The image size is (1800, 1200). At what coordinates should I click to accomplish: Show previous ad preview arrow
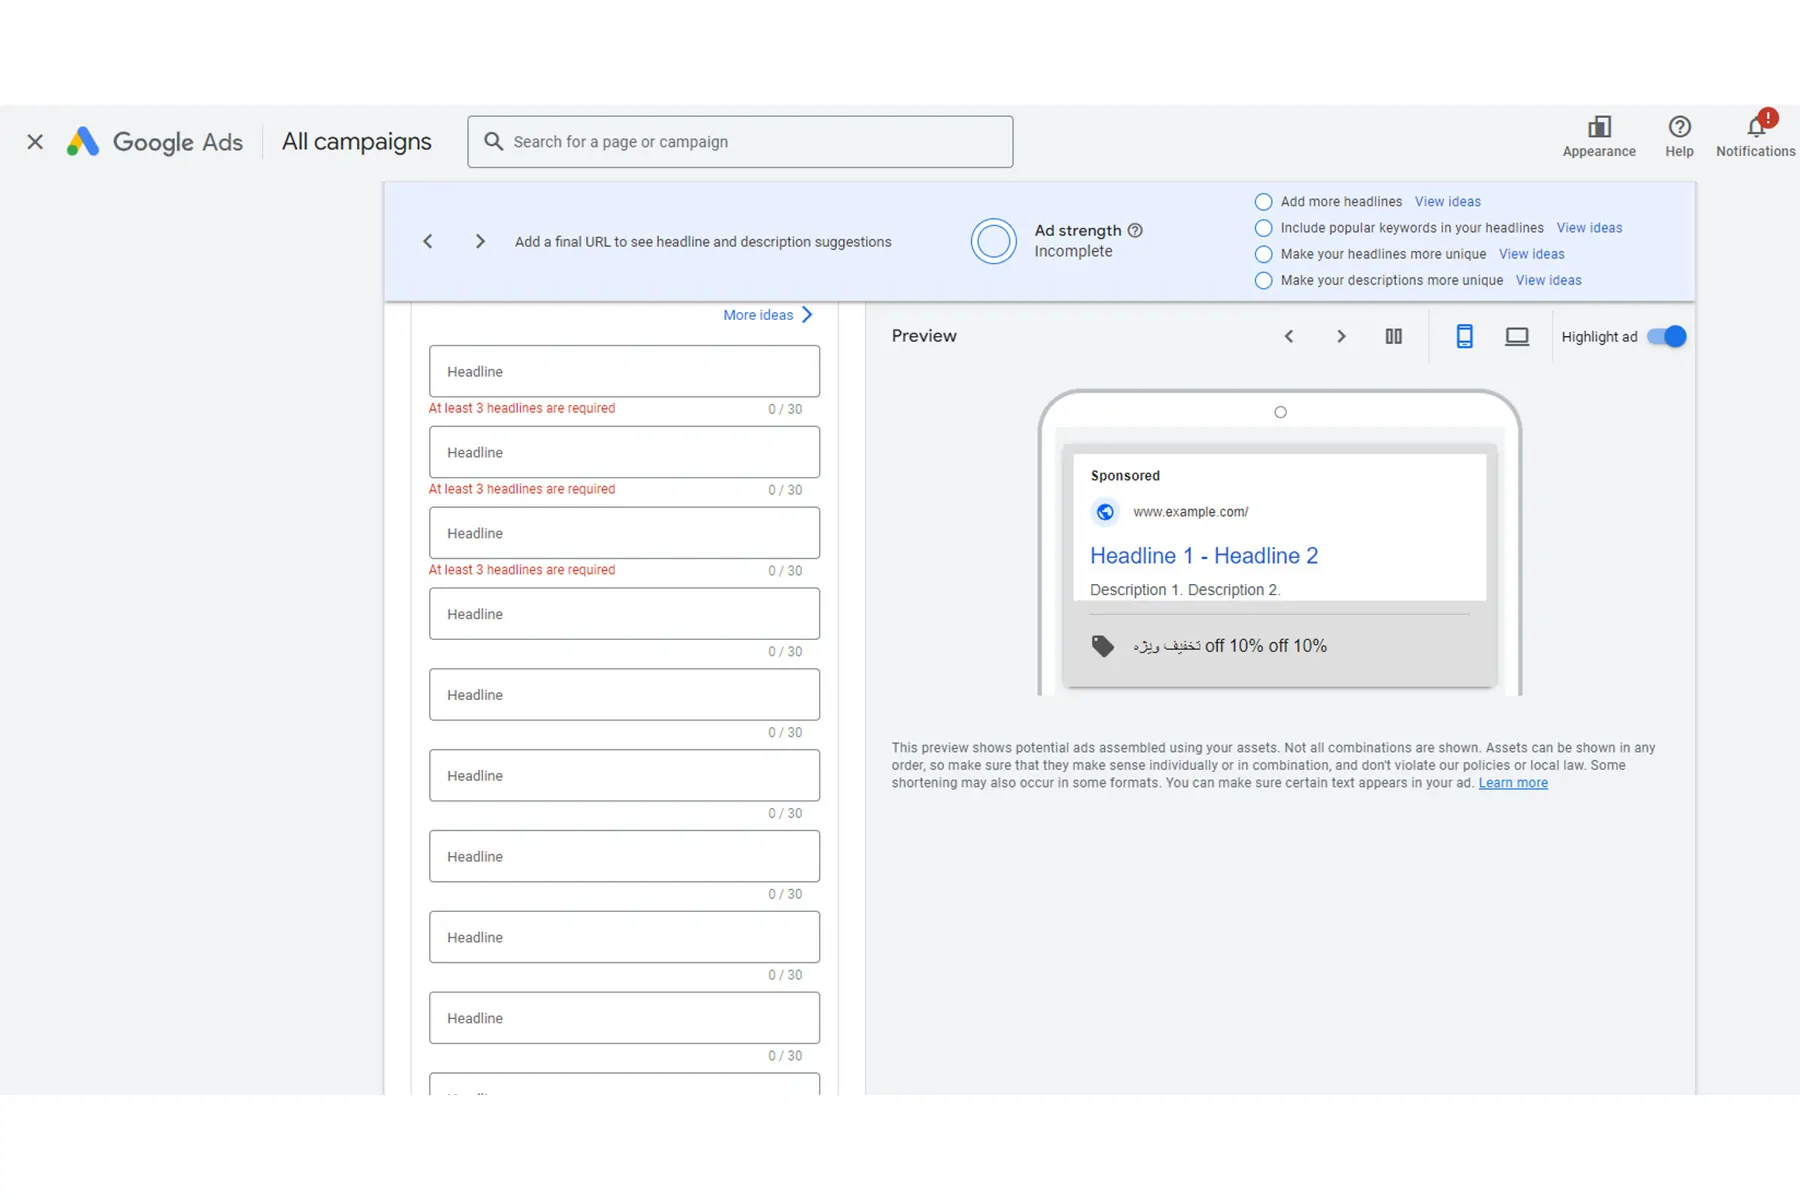coord(1289,337)
